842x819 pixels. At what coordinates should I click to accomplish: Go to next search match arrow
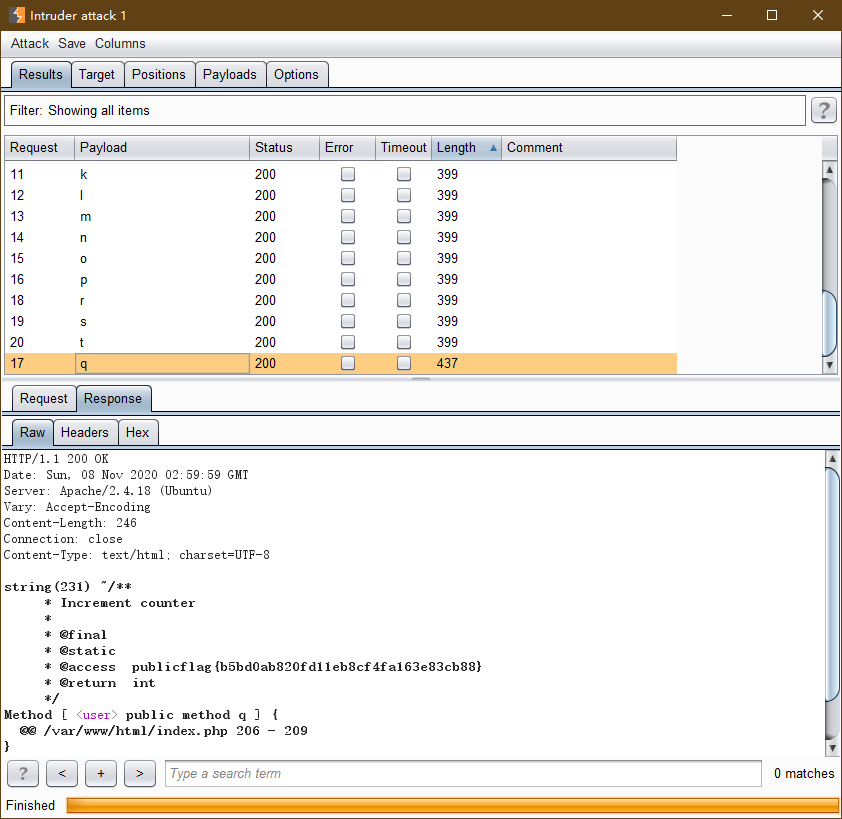click(140, 773)
